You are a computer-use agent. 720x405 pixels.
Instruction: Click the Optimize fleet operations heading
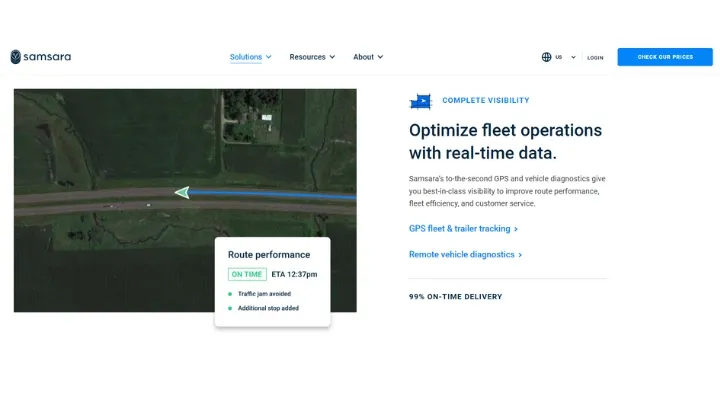click(x=505, y=141)
